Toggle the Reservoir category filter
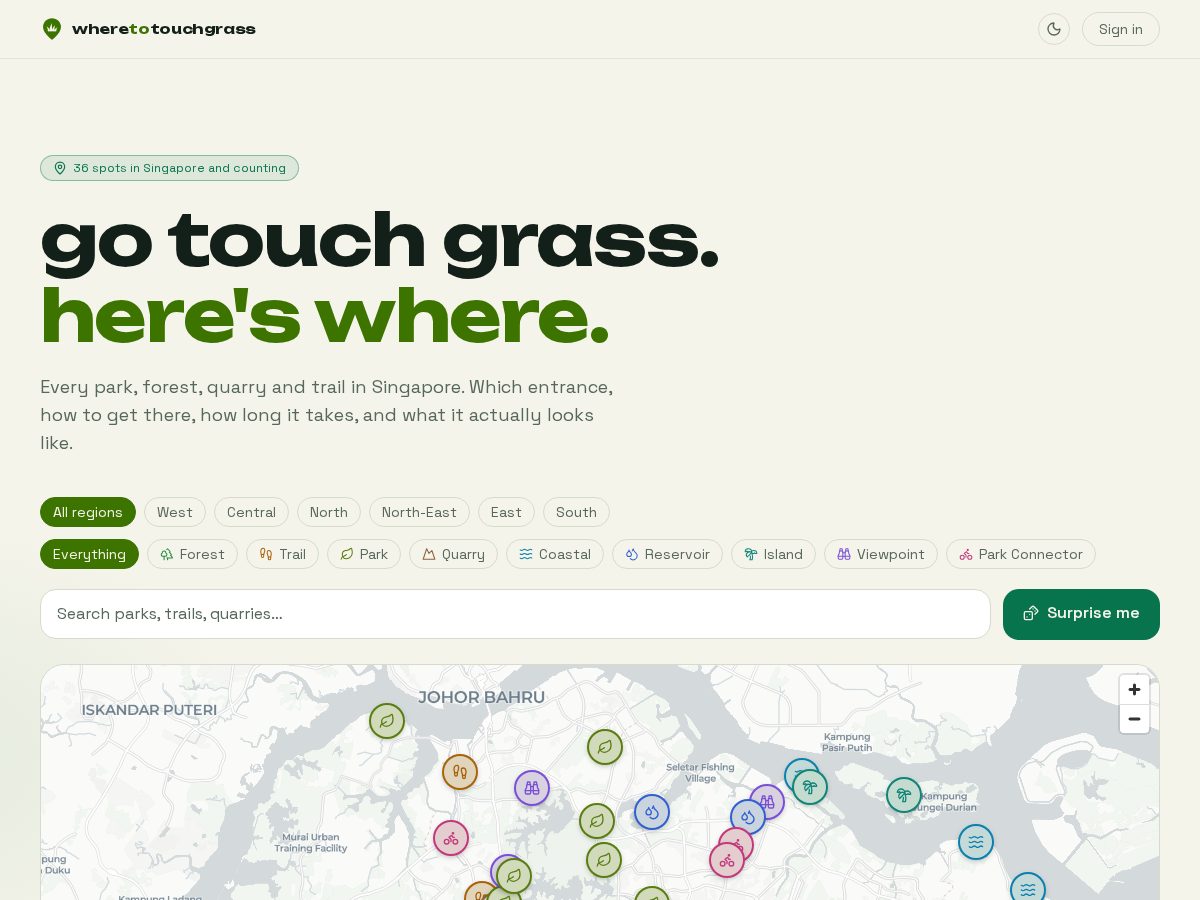 click(x=667, y=554)
